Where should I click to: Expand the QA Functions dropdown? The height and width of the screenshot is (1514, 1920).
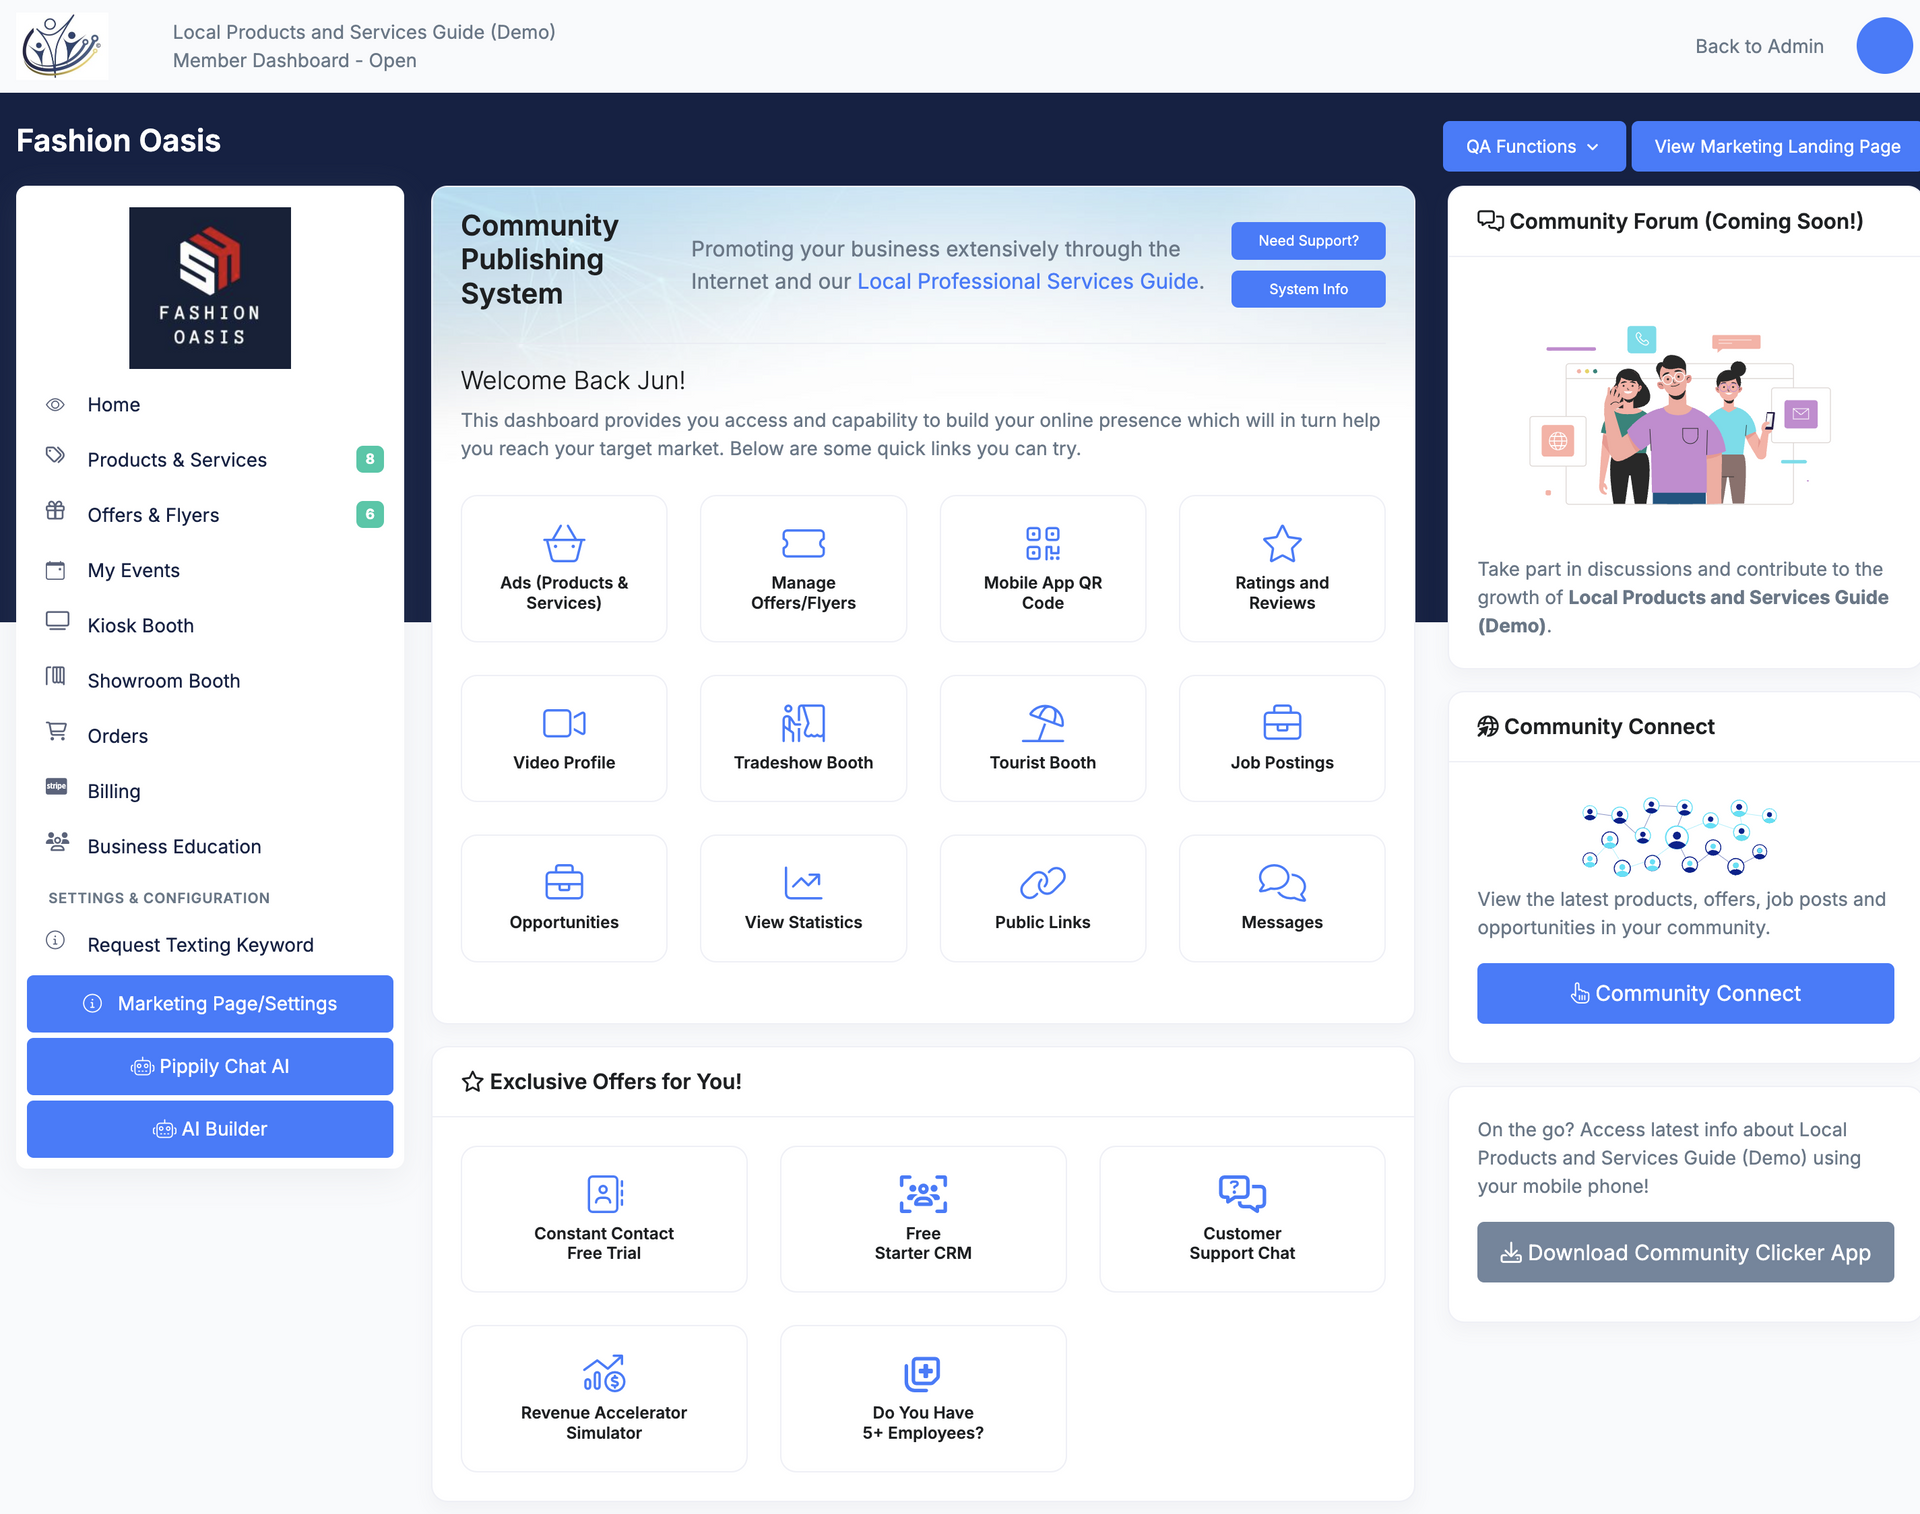click(1533, 146)
